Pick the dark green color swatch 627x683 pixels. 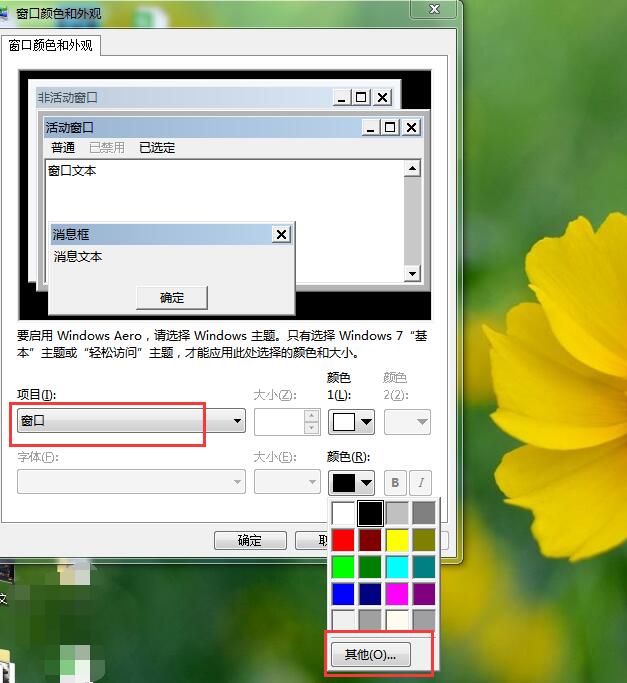point(370,567)
